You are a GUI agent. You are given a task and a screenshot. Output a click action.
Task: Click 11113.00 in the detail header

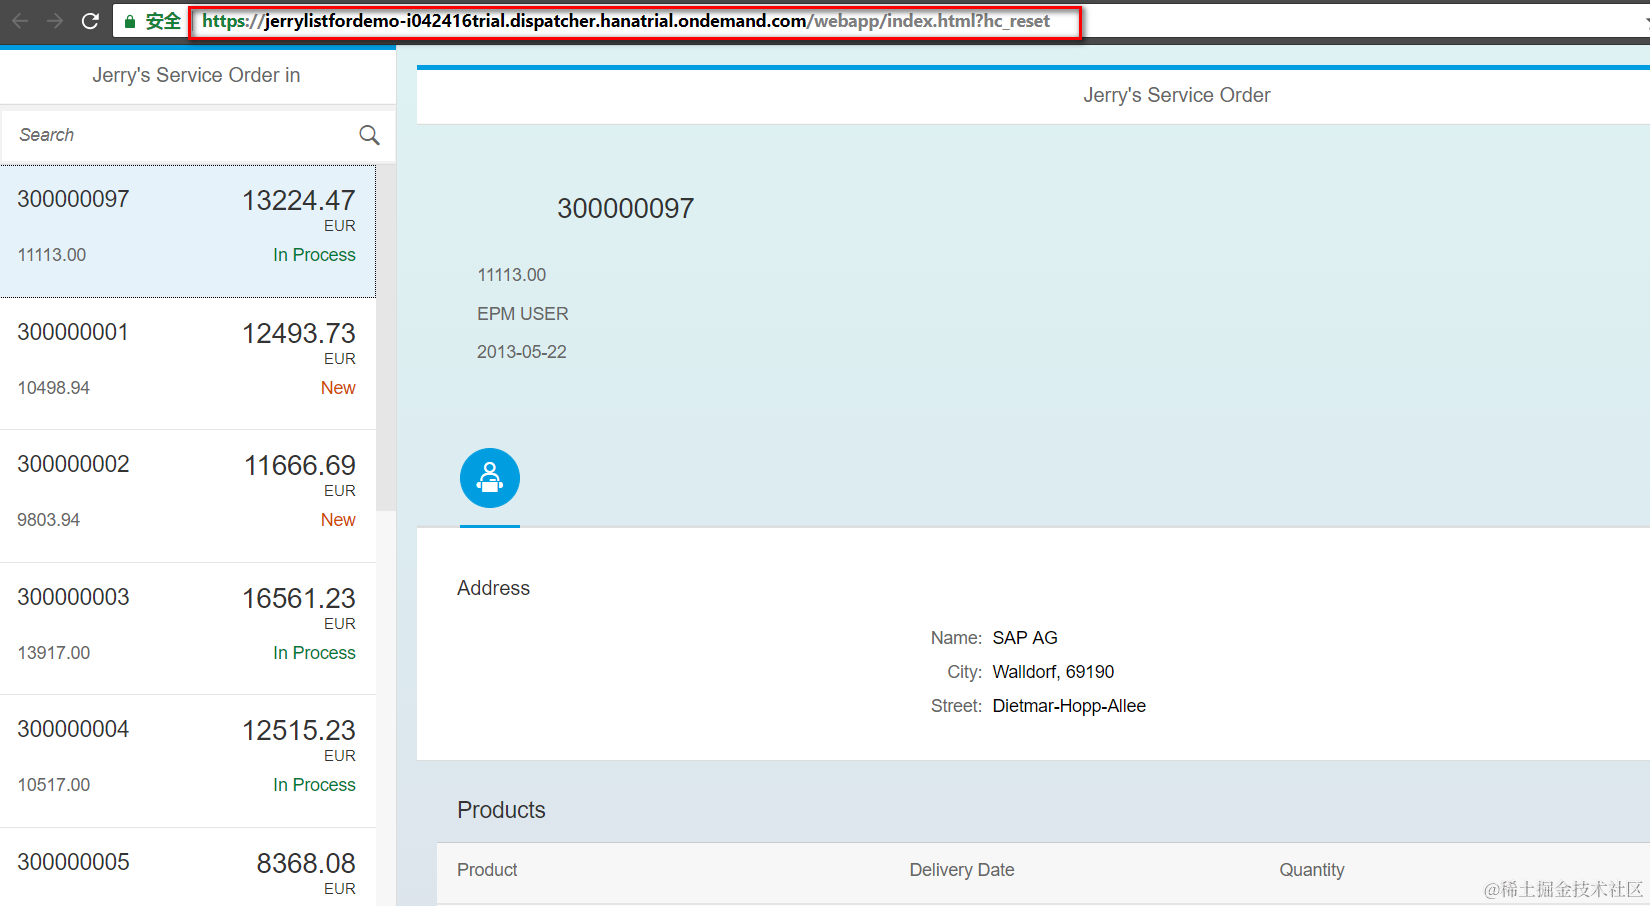[x=512, y=275]
